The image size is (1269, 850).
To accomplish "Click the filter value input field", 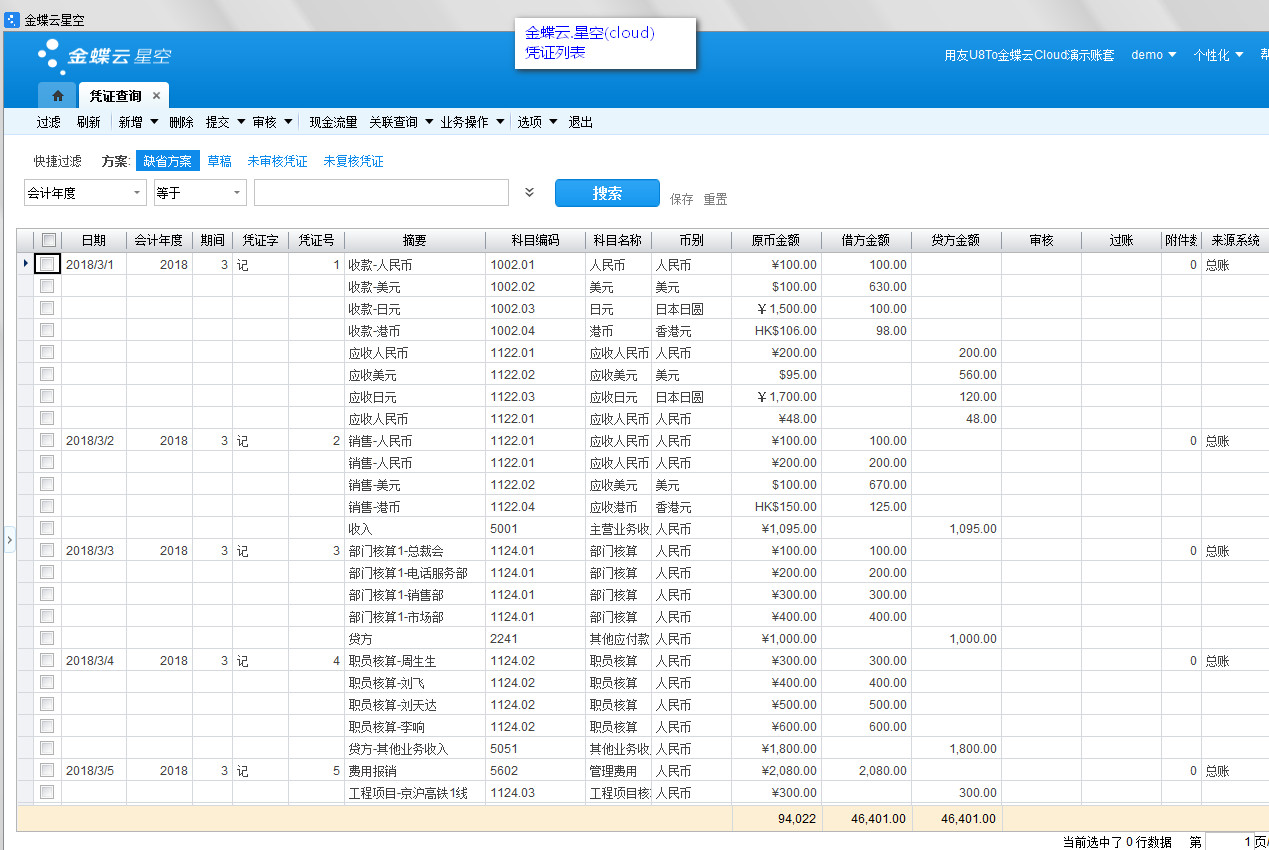I will [381, 193].
